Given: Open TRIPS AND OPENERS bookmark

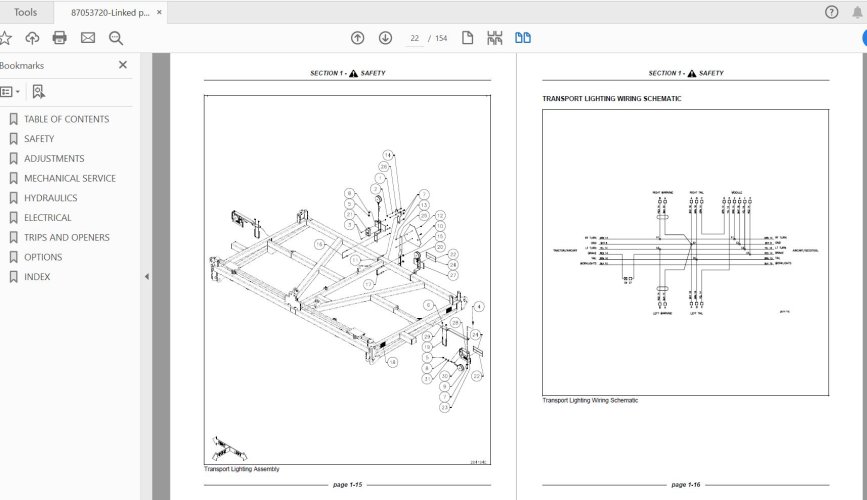Looking at the screenshot, I should [66, 237].
